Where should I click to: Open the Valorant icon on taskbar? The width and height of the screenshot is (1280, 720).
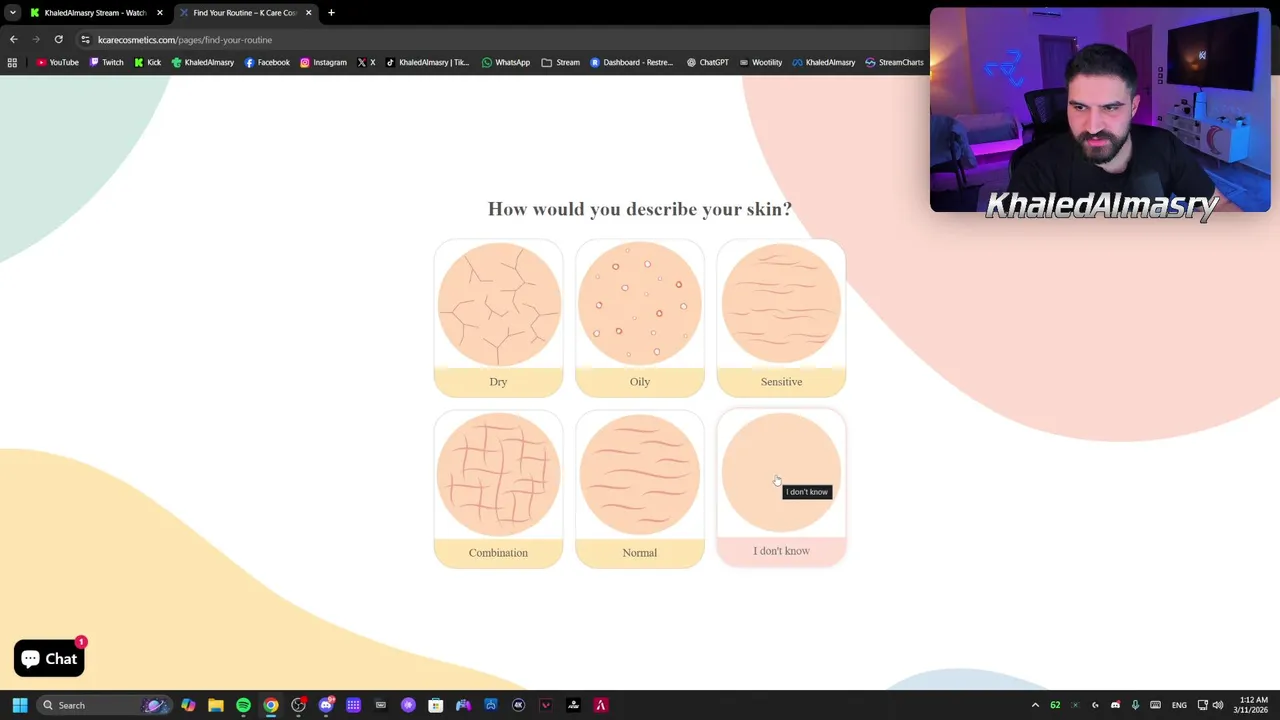[545, 705]
